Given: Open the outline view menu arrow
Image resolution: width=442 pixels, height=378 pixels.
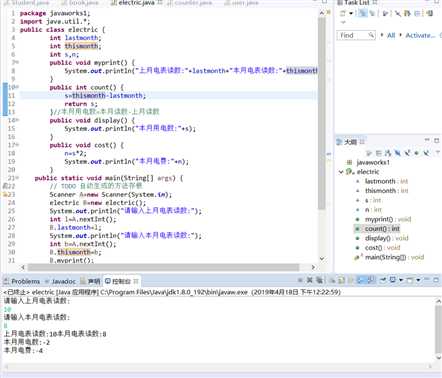Looking at the screenshot, I should pos(437,153).
